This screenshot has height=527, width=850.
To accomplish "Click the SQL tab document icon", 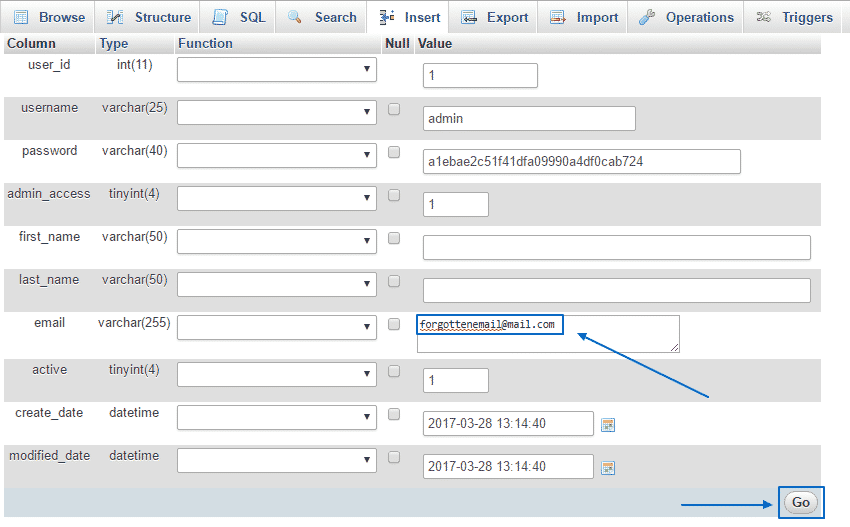I will tap(220, 17).
